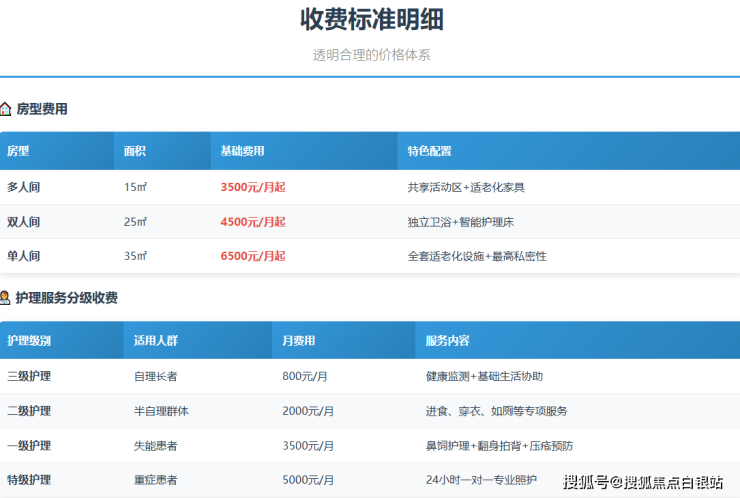Screen dimensions: 740x498
Task: Click the 搜狐号@搜狐焦点白银站 watermark
Action: pyautogui.click(x=643, y=483)
